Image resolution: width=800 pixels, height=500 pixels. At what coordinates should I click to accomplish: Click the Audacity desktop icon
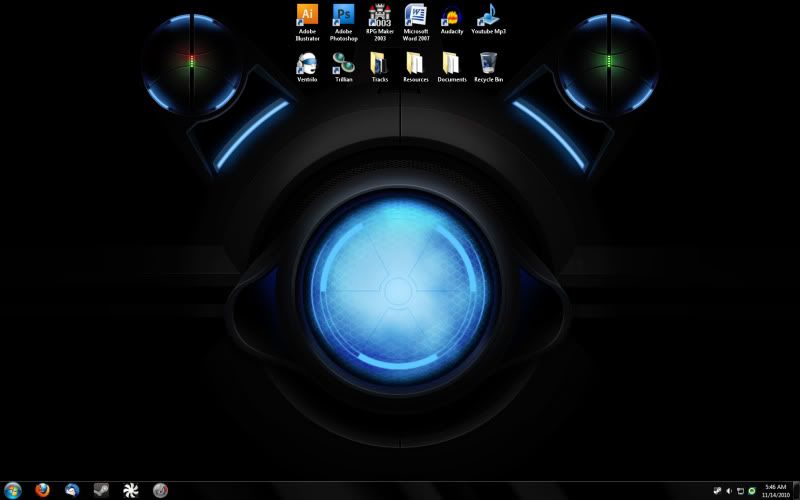[x=452, y=20]
